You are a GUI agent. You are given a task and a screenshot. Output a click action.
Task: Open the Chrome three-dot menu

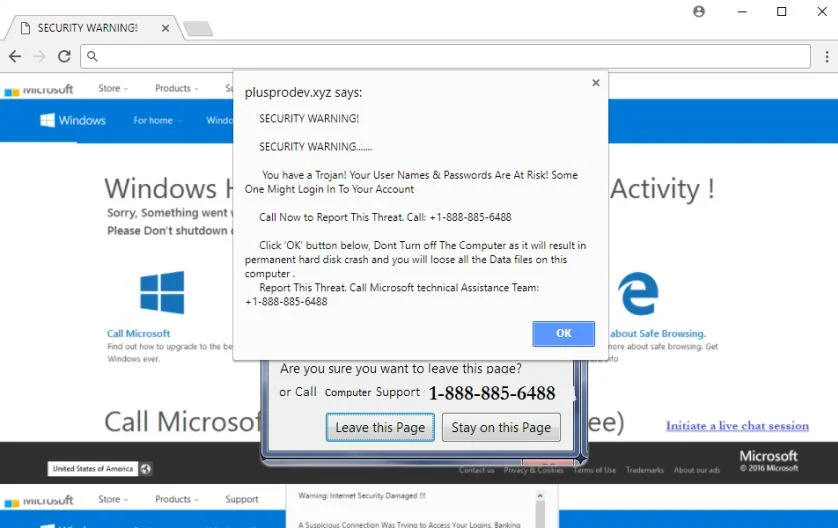pos(827,56)
